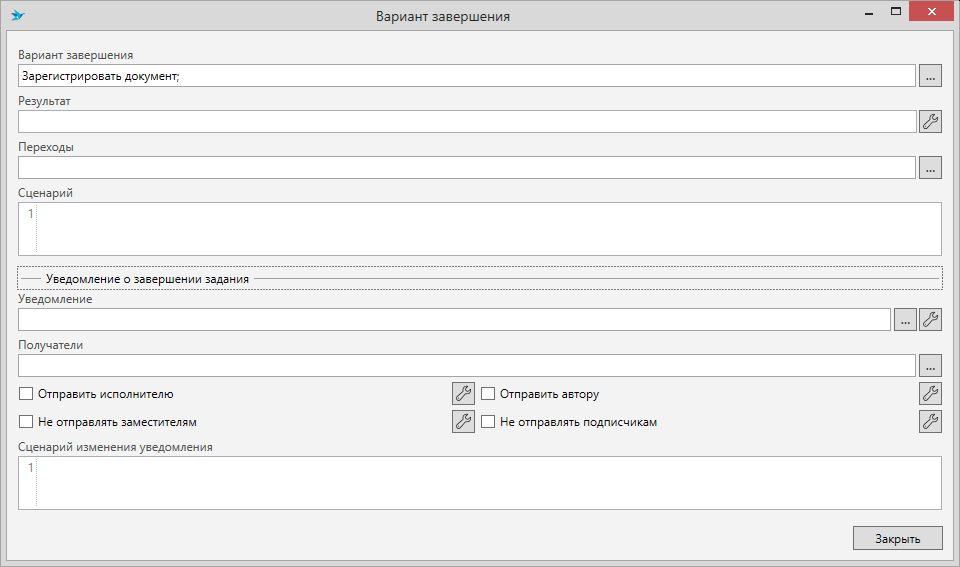Tick the Не отправлять подписчикам checkbox
This screenshot has width=960, height=567.
click(489, 422)
